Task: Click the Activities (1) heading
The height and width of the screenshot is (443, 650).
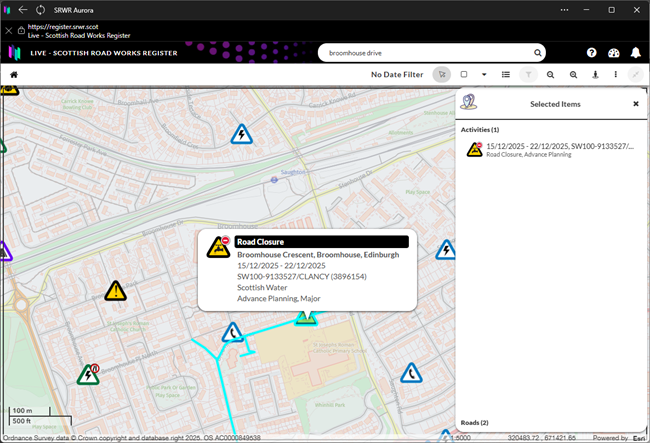Action: tap(480, 130)
